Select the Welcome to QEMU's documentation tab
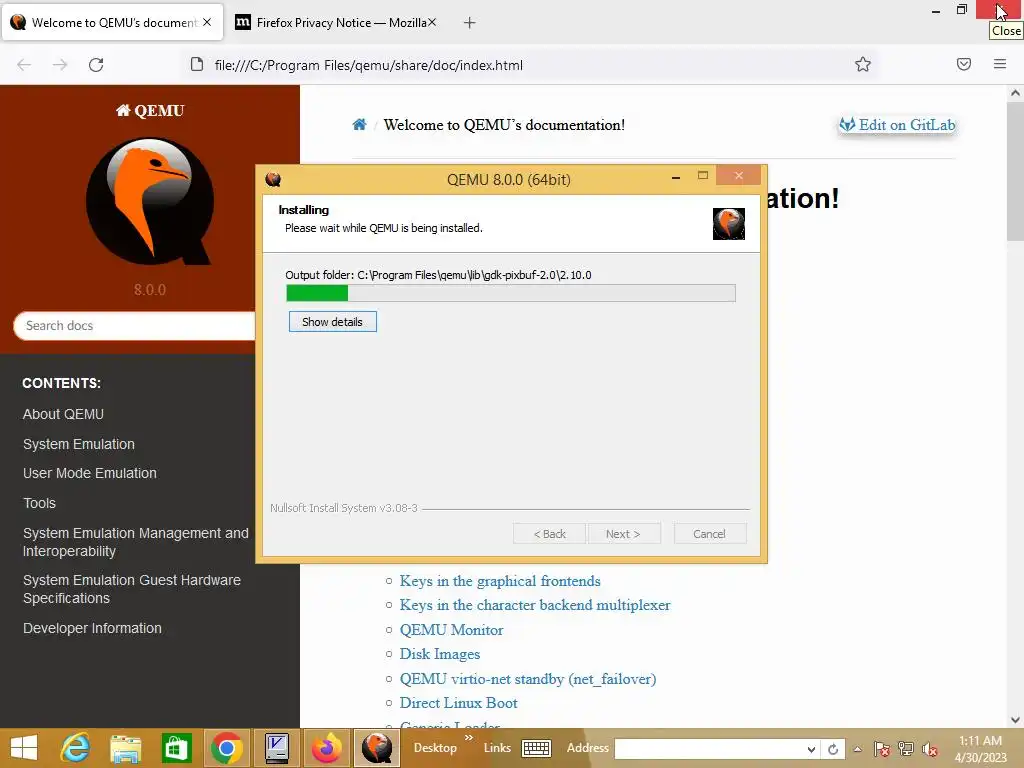The height and width of the screenshot is (768, 1024). click(x=112, y=23)
